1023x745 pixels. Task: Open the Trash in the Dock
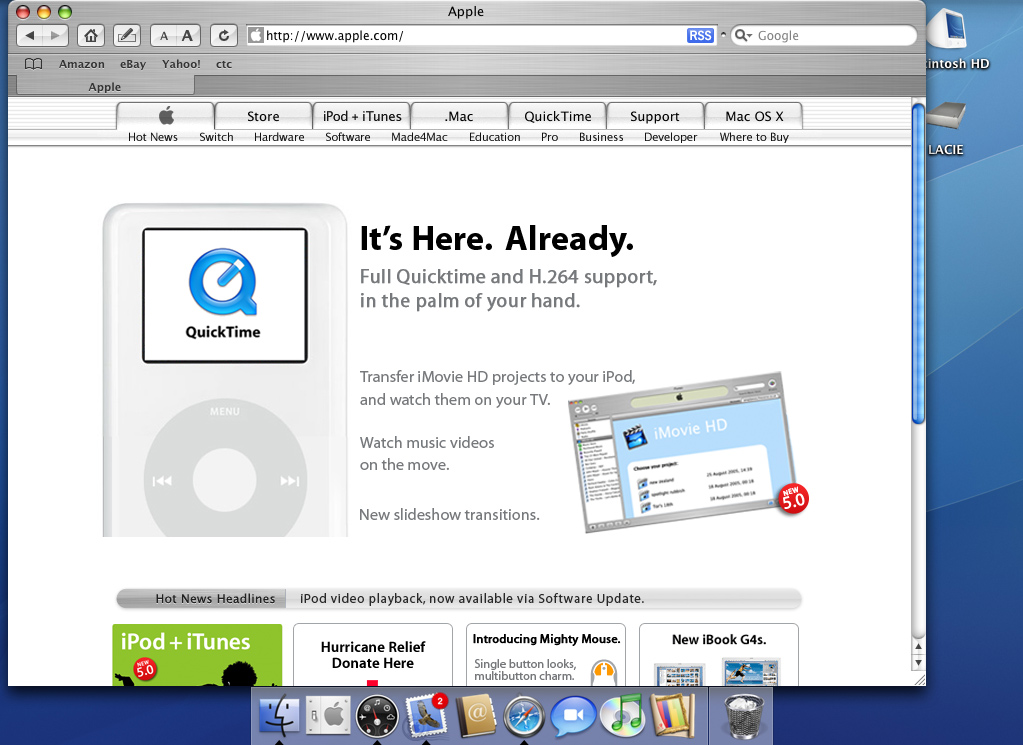[x=744, y=716]
